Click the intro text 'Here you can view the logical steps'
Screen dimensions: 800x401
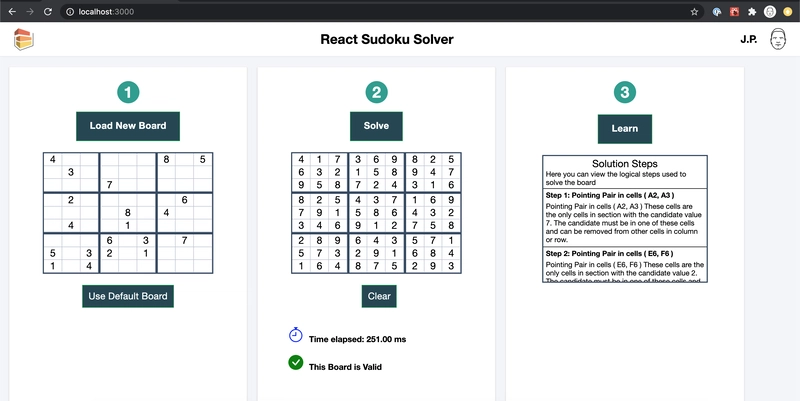[616, 178]
